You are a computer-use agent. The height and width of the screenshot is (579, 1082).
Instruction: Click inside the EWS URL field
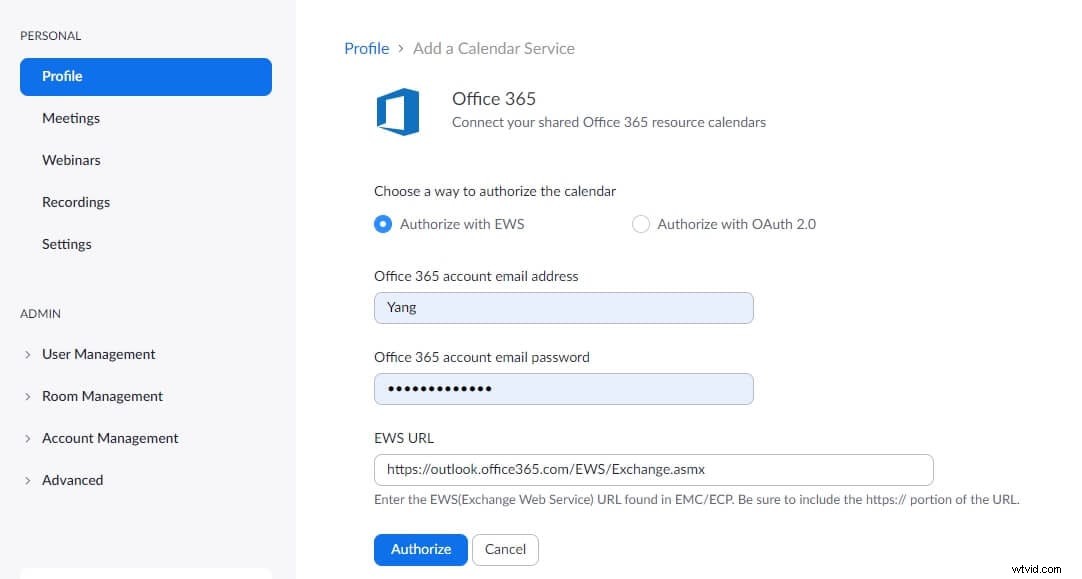[653, 469]
